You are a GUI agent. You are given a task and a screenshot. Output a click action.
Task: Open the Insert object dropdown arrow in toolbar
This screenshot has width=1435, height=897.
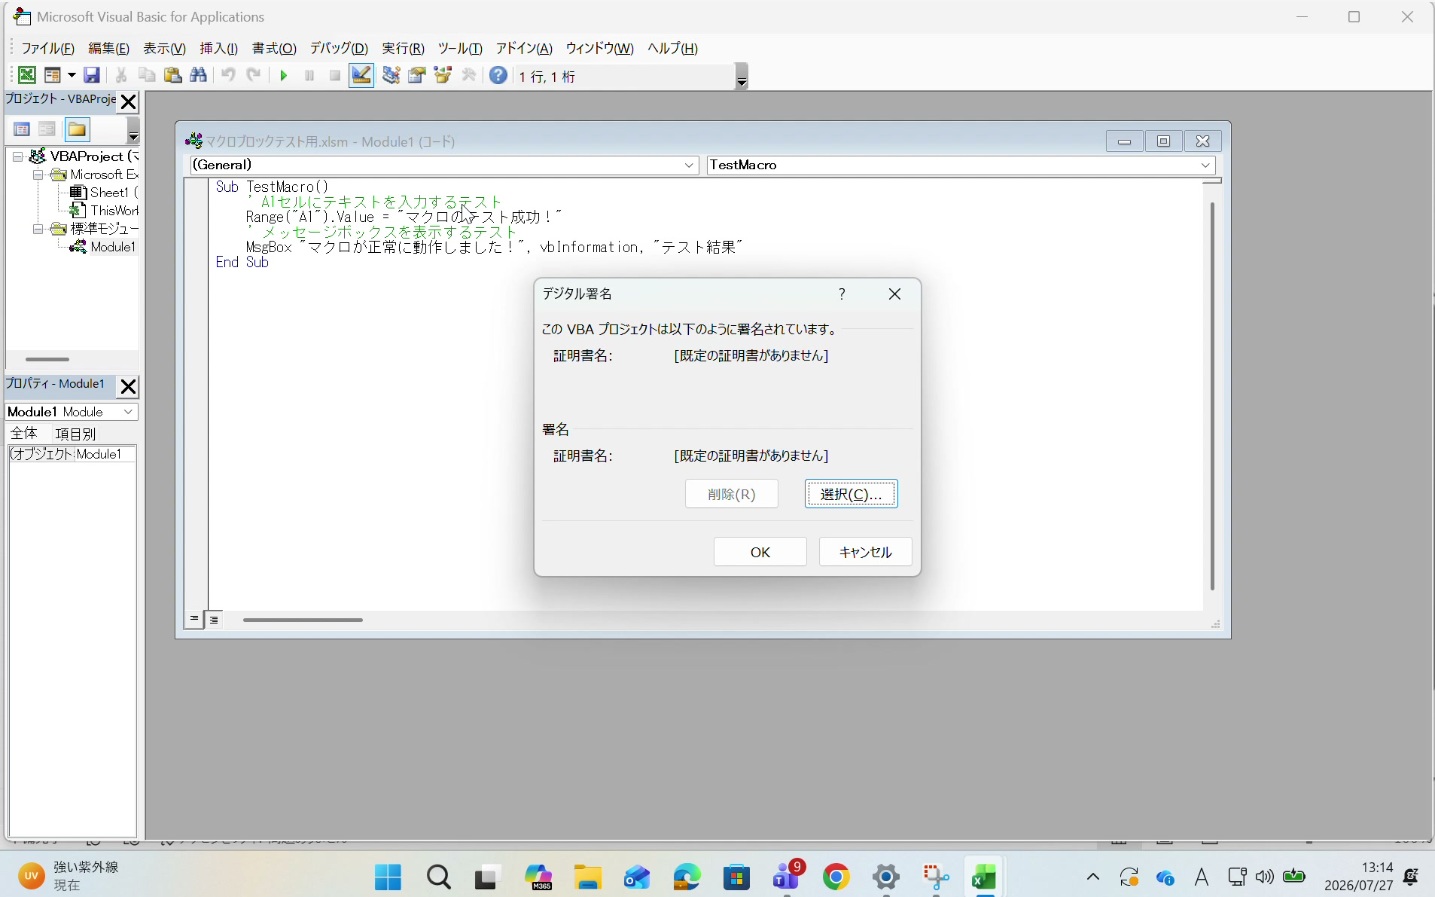click(71, 75)
